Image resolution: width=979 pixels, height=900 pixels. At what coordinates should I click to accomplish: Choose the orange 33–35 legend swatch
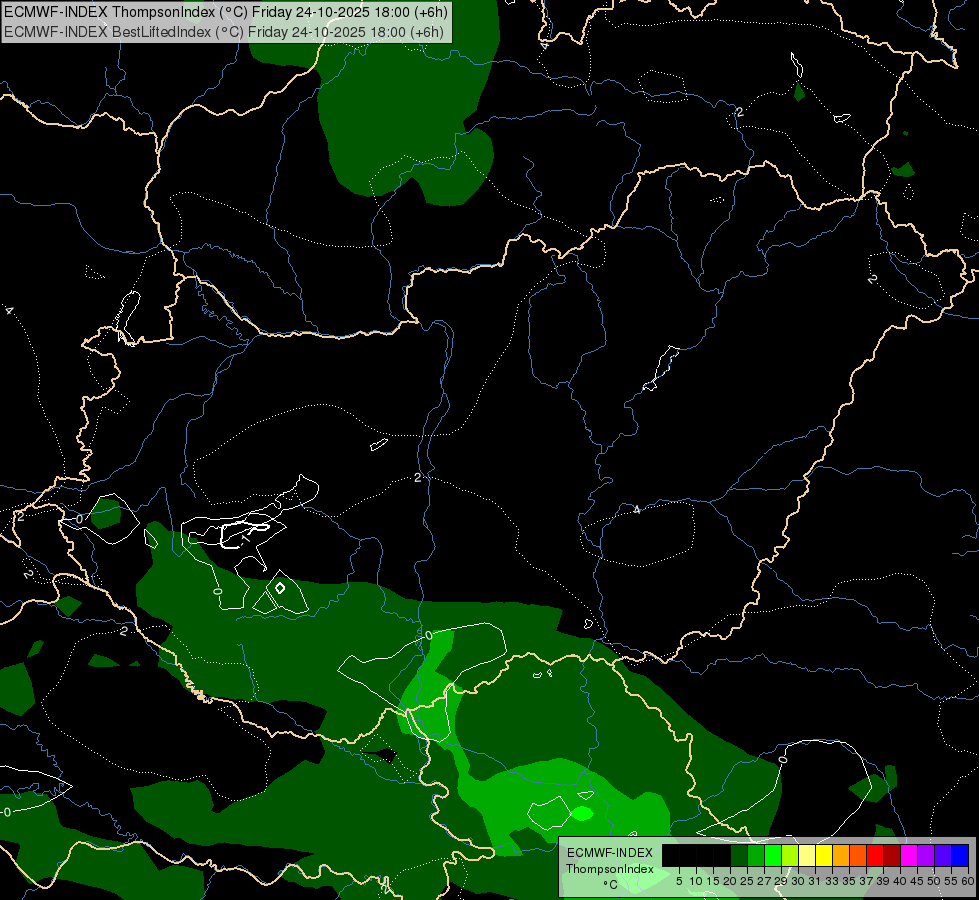pos(841,855)
